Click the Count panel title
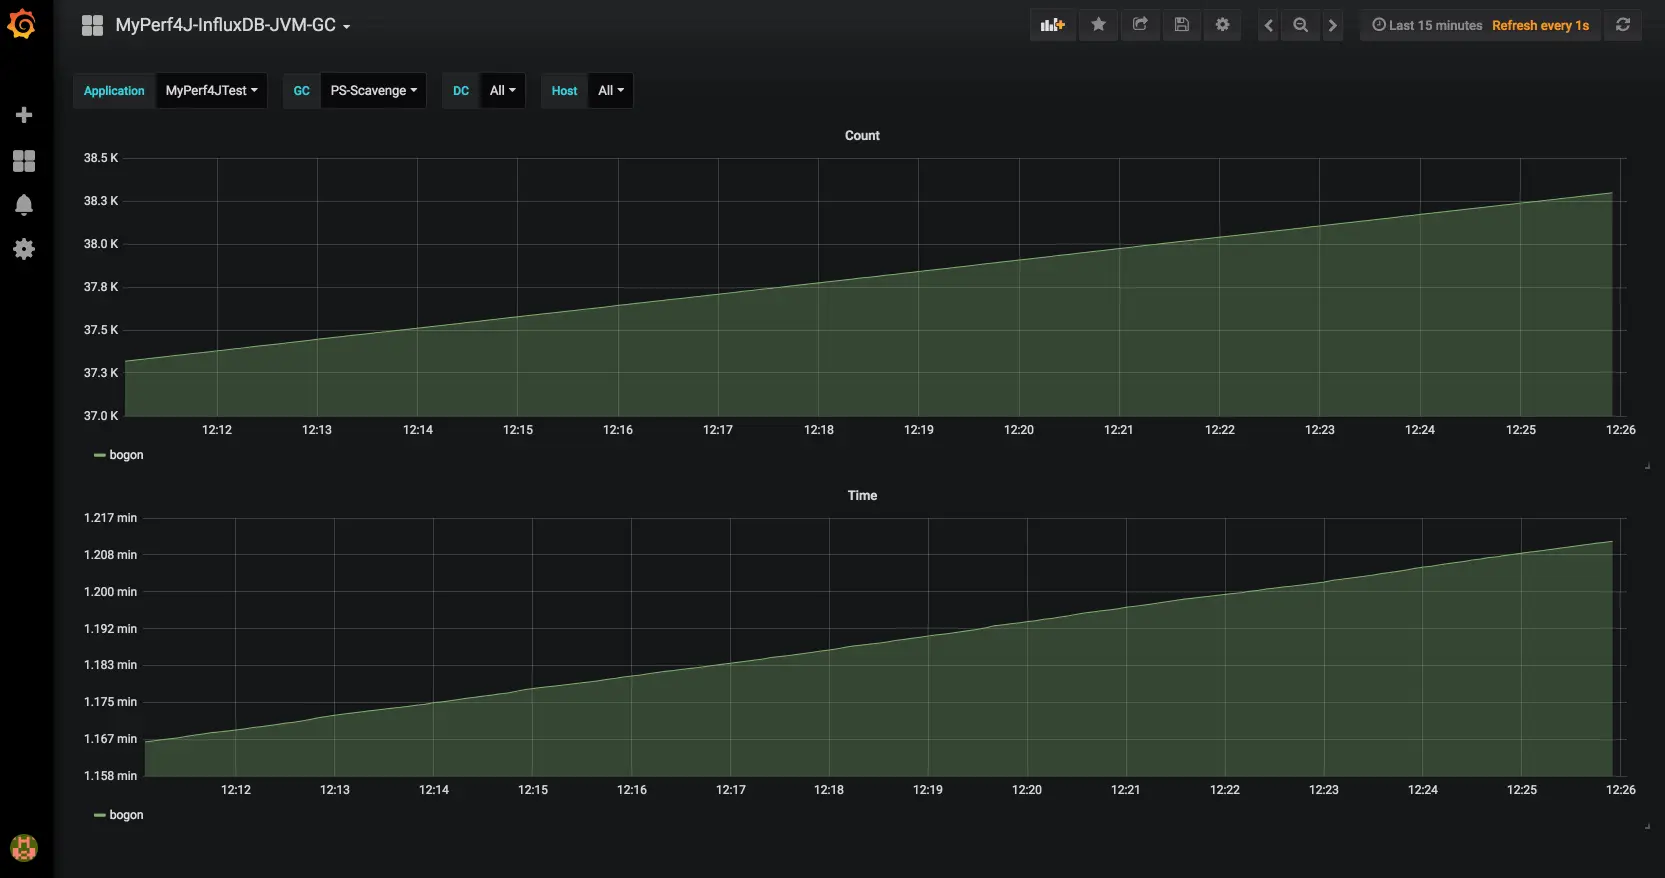Screen dimensions: 1665x878 pyautogui.click(x=862, y=135)
